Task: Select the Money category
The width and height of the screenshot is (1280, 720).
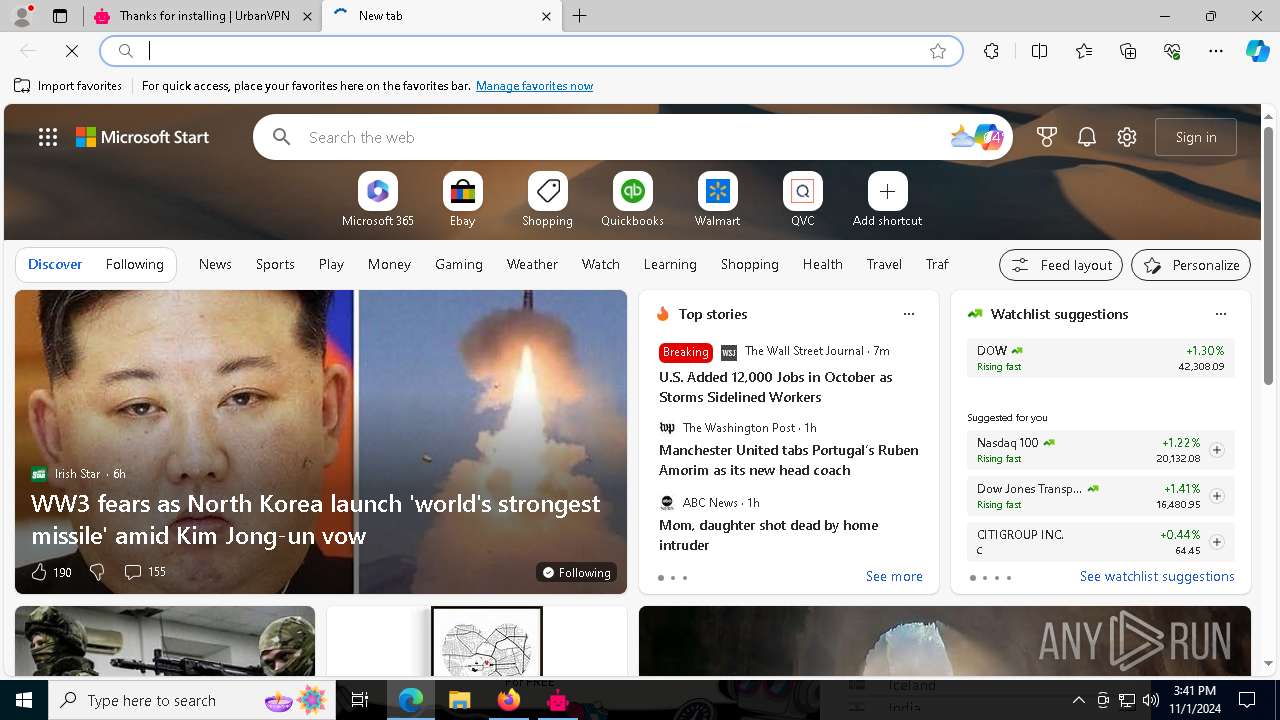Action: (x=389, y=264)
